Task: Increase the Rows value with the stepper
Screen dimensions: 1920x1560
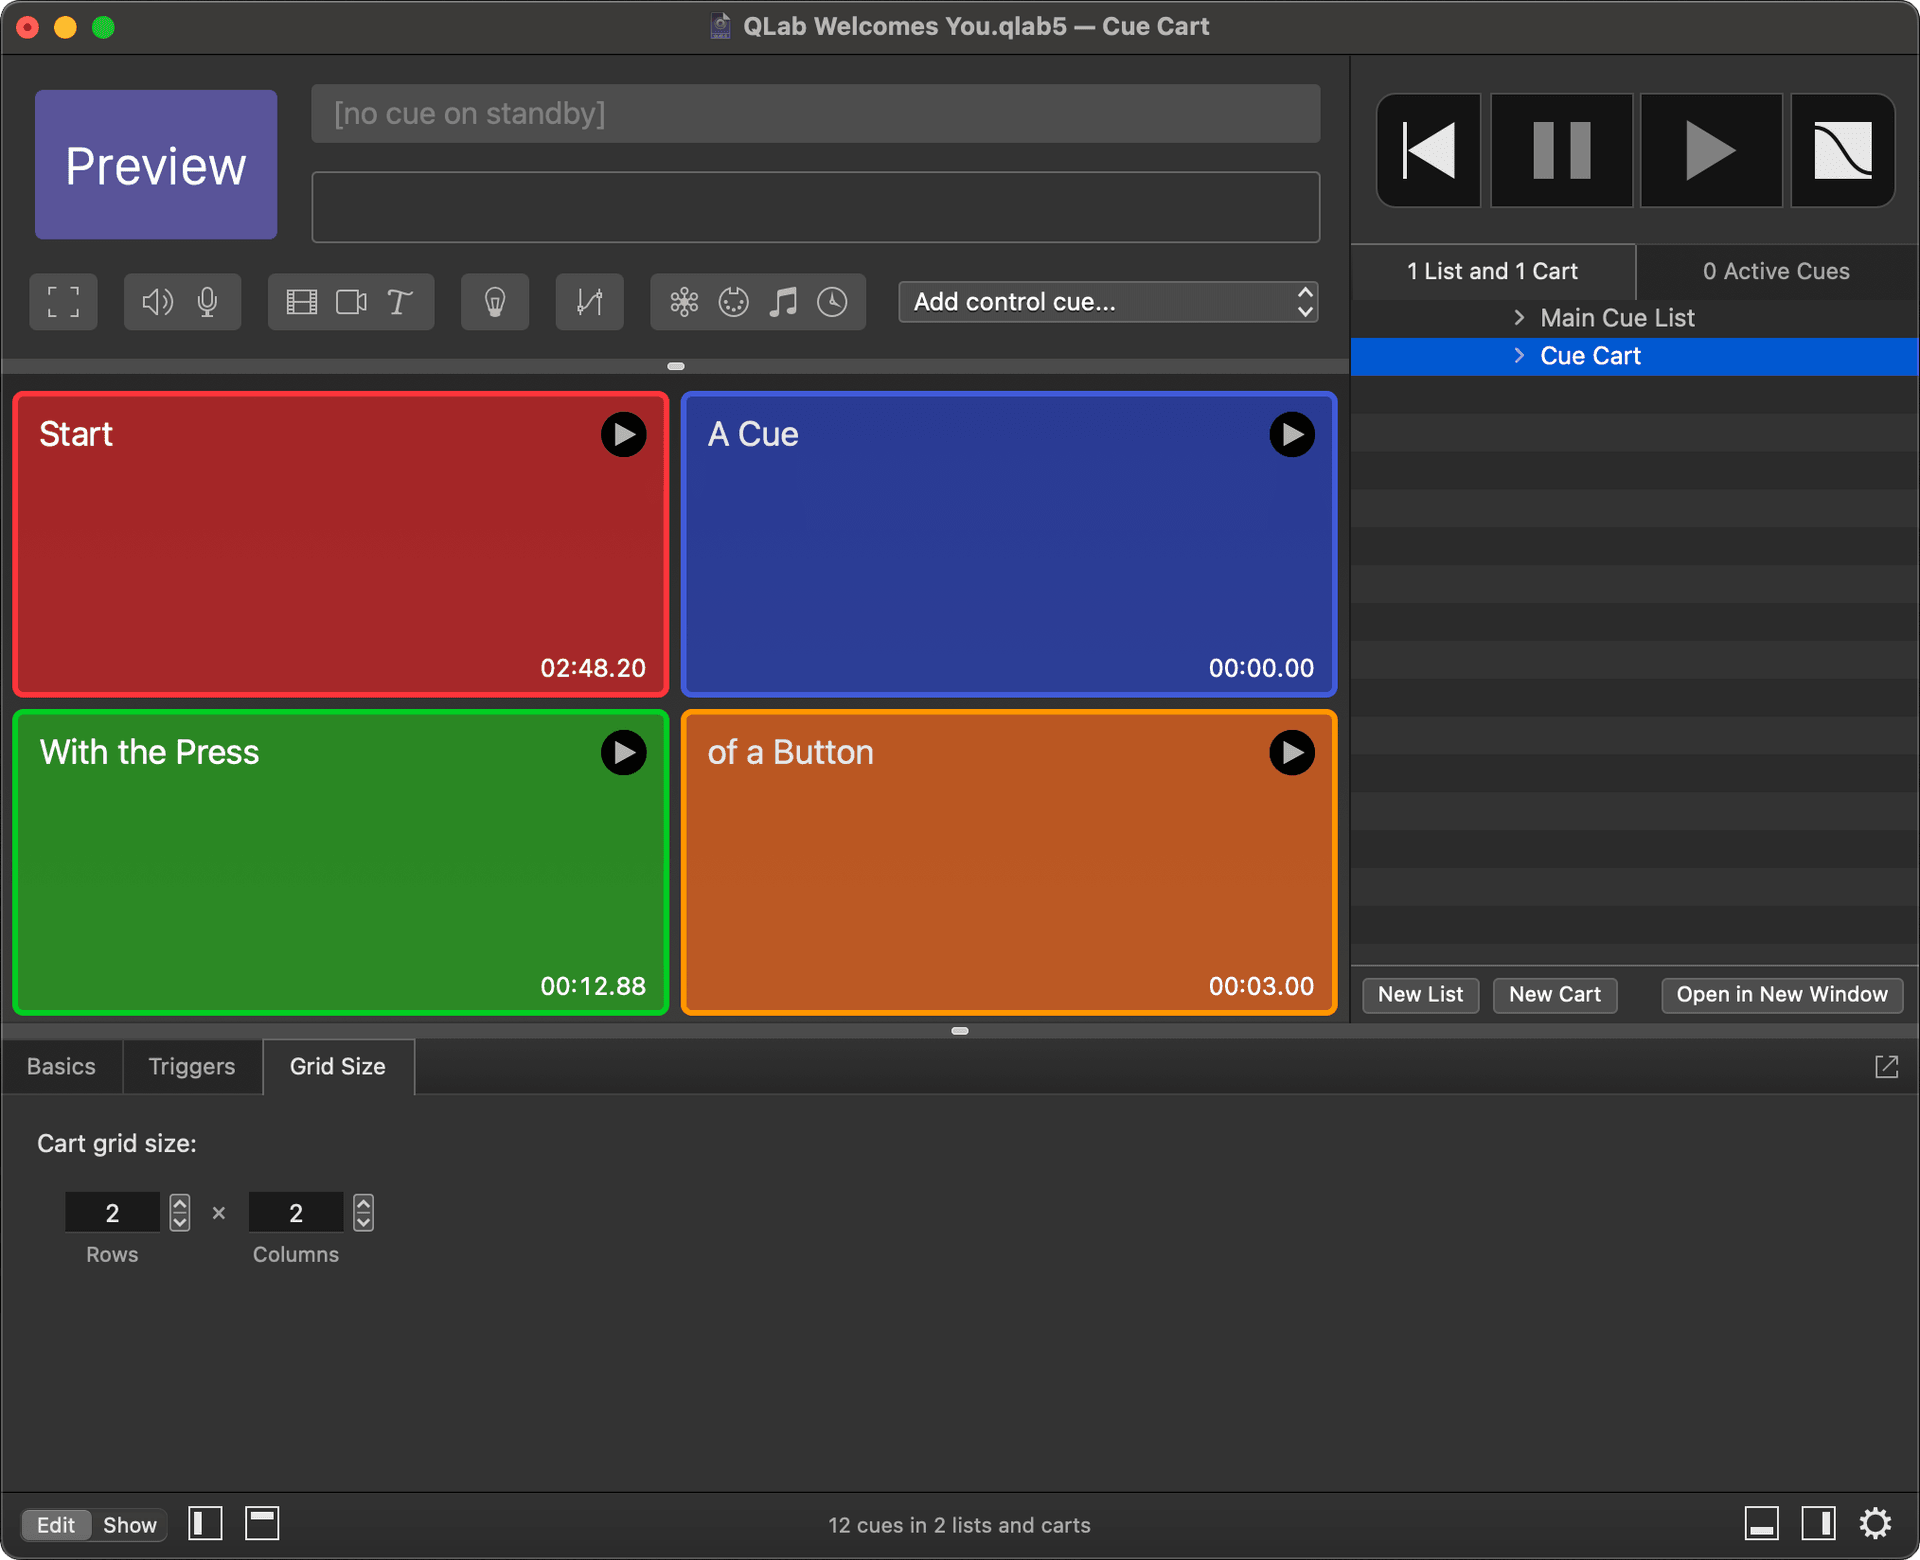Action: pyautogui.click(x=180, y=1204)
